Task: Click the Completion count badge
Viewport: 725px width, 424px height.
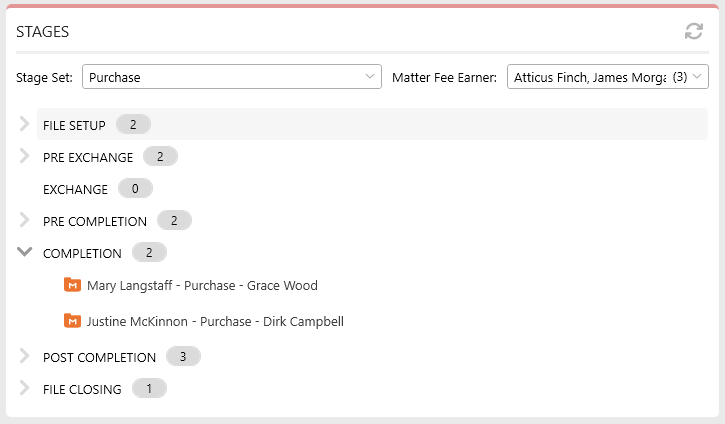Action: [149, 252]
